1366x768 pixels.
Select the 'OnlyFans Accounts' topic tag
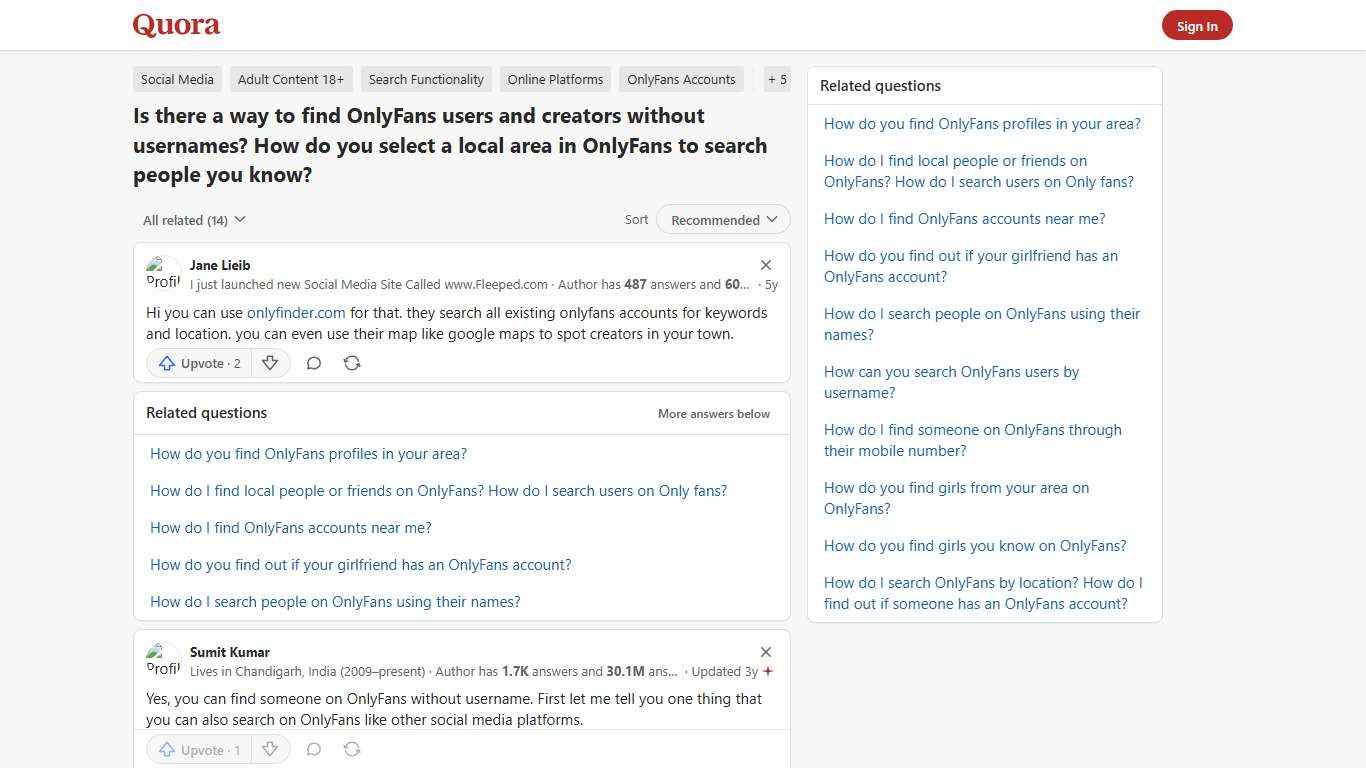pos(681,79)
